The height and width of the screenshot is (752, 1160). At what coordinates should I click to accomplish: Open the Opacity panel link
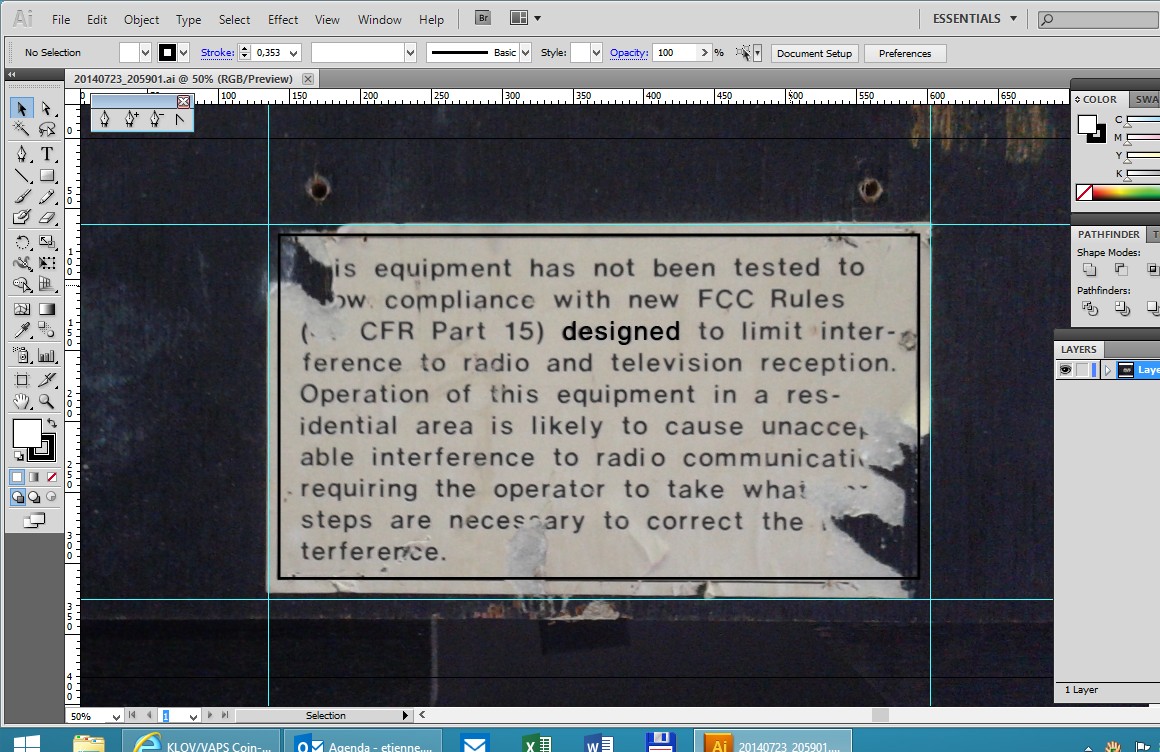point(629,53)
